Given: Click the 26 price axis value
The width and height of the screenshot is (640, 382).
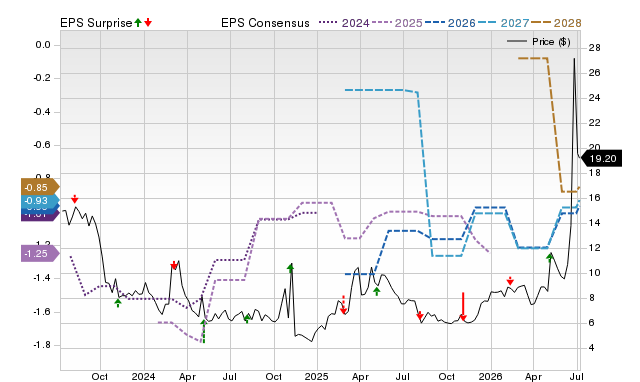Looking at the screenshot, I should [x=594, y=73].
